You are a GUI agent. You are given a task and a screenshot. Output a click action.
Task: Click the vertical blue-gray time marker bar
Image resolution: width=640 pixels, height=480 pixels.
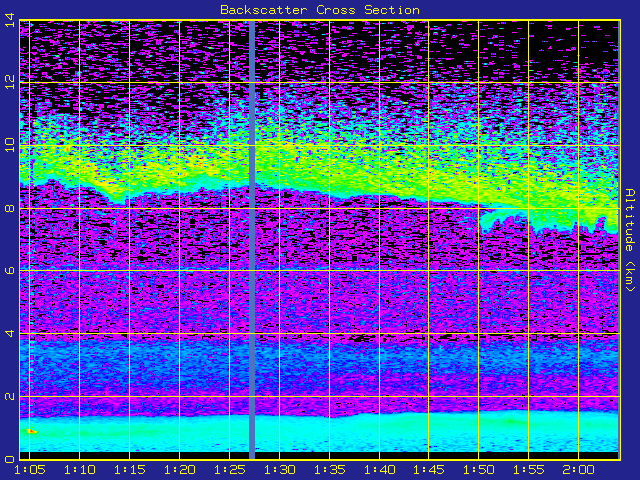[x=252, y=240]
